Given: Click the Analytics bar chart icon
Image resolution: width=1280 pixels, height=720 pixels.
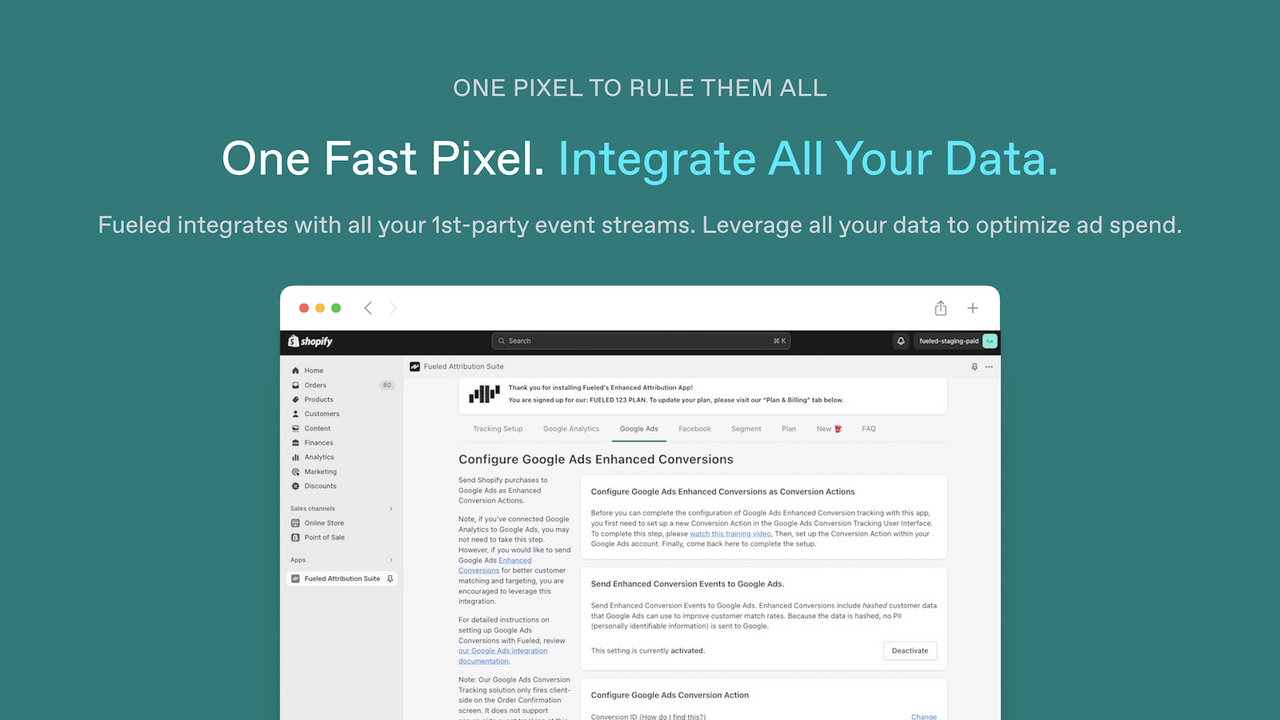Looking at the screenshot, I should [x=295, y=458].
